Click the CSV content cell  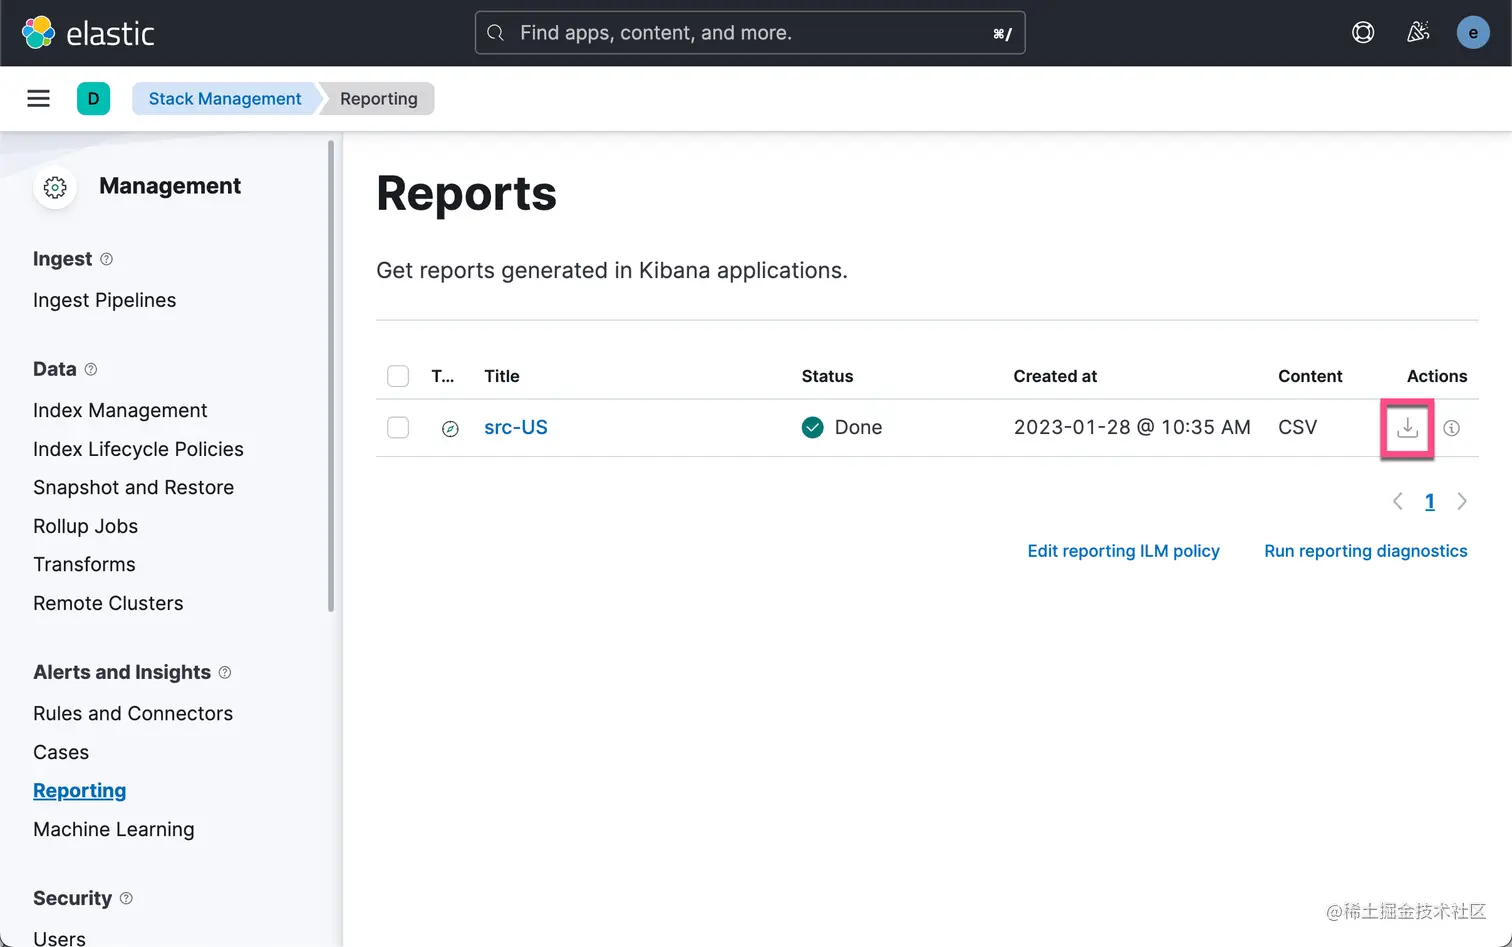[1297, 427]
